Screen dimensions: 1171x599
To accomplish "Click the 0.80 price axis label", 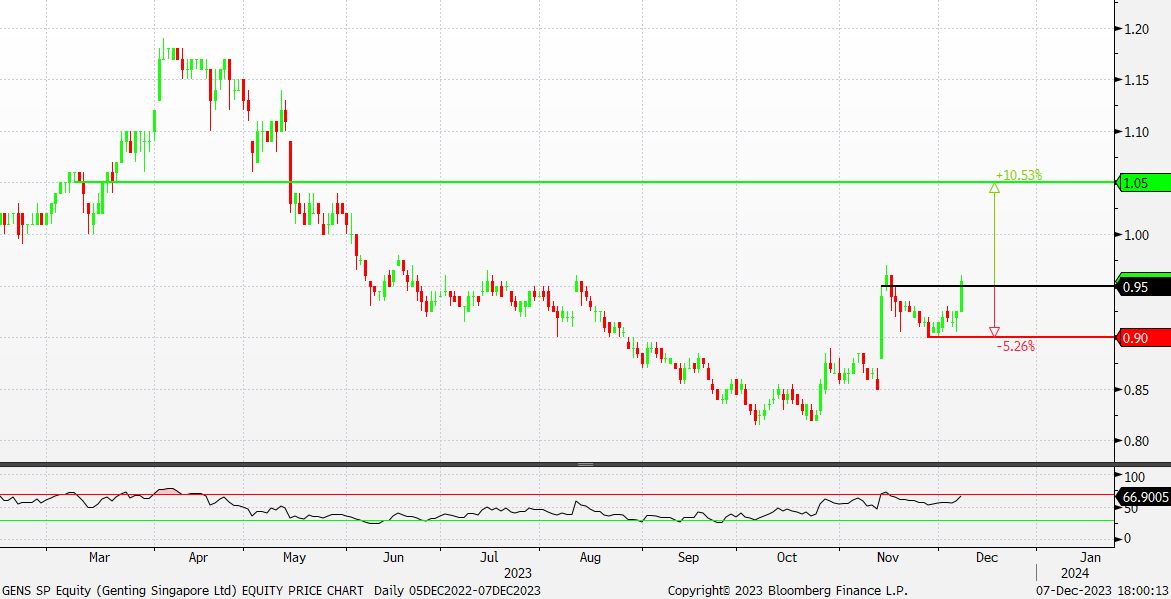I will pyautogui.click(x=1135, y=441).
